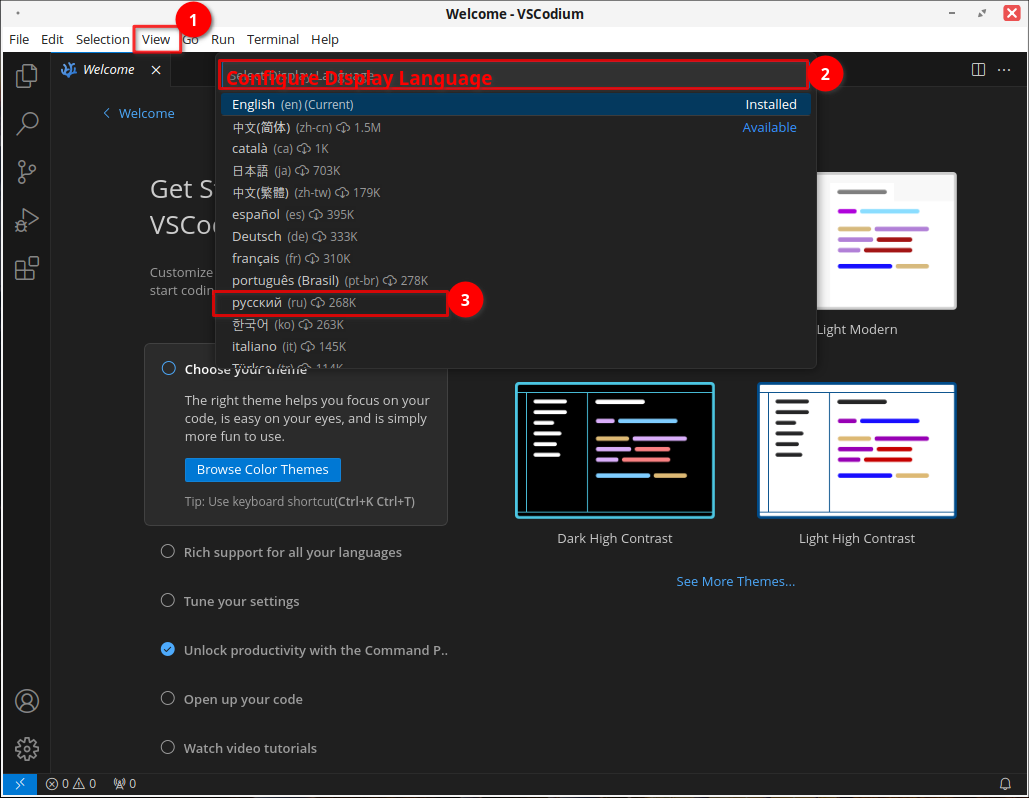The height and width of the screenshot is (798, 1029).
Task: Click the Browse Color Themes button
Action: [x=262, y=470]
